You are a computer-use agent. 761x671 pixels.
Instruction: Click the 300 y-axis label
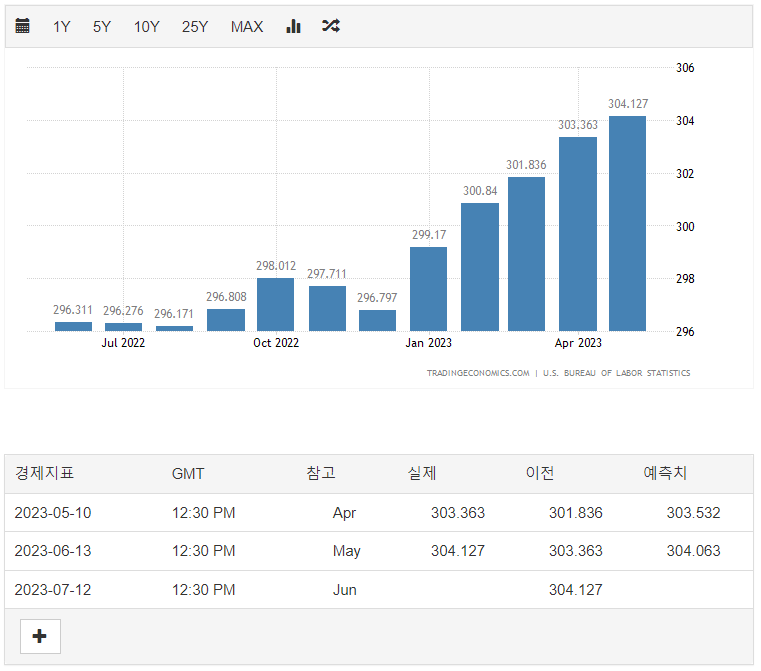click(x=685, y=227)
